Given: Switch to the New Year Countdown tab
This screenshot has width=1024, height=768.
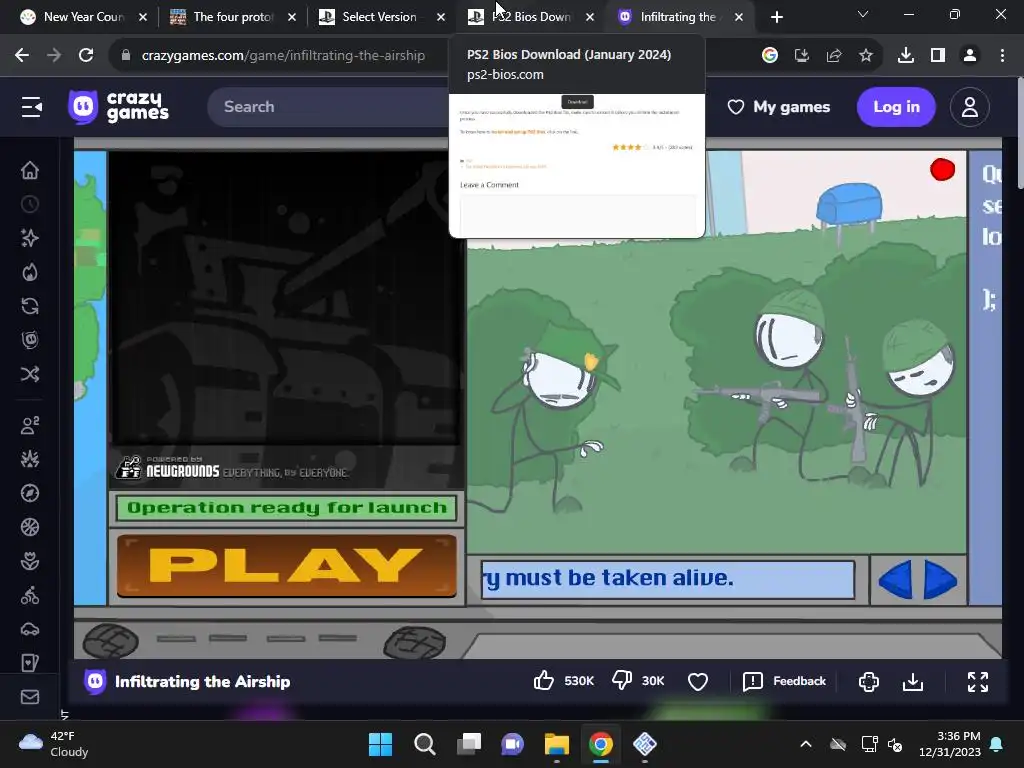Looking at the screenshot, I should (x=83, y=17).
